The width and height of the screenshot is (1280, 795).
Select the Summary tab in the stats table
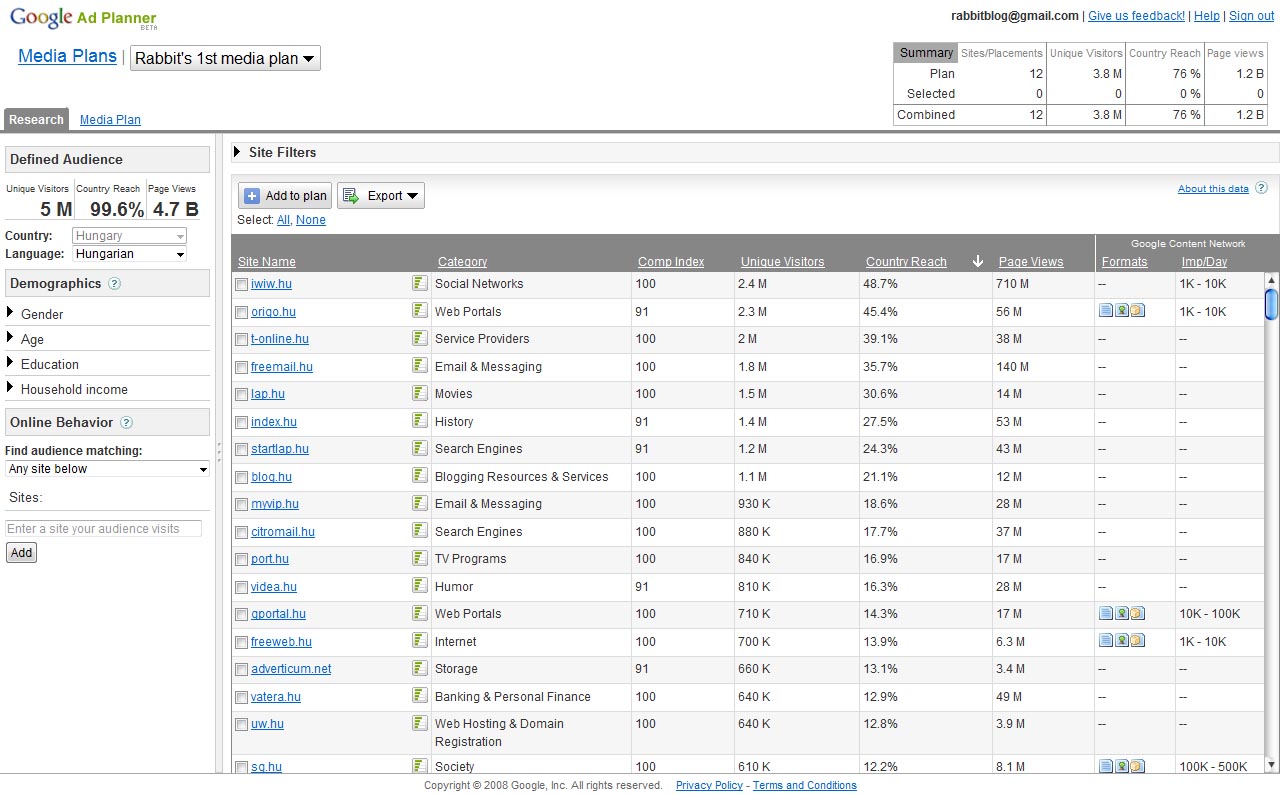tap(926, 53)
